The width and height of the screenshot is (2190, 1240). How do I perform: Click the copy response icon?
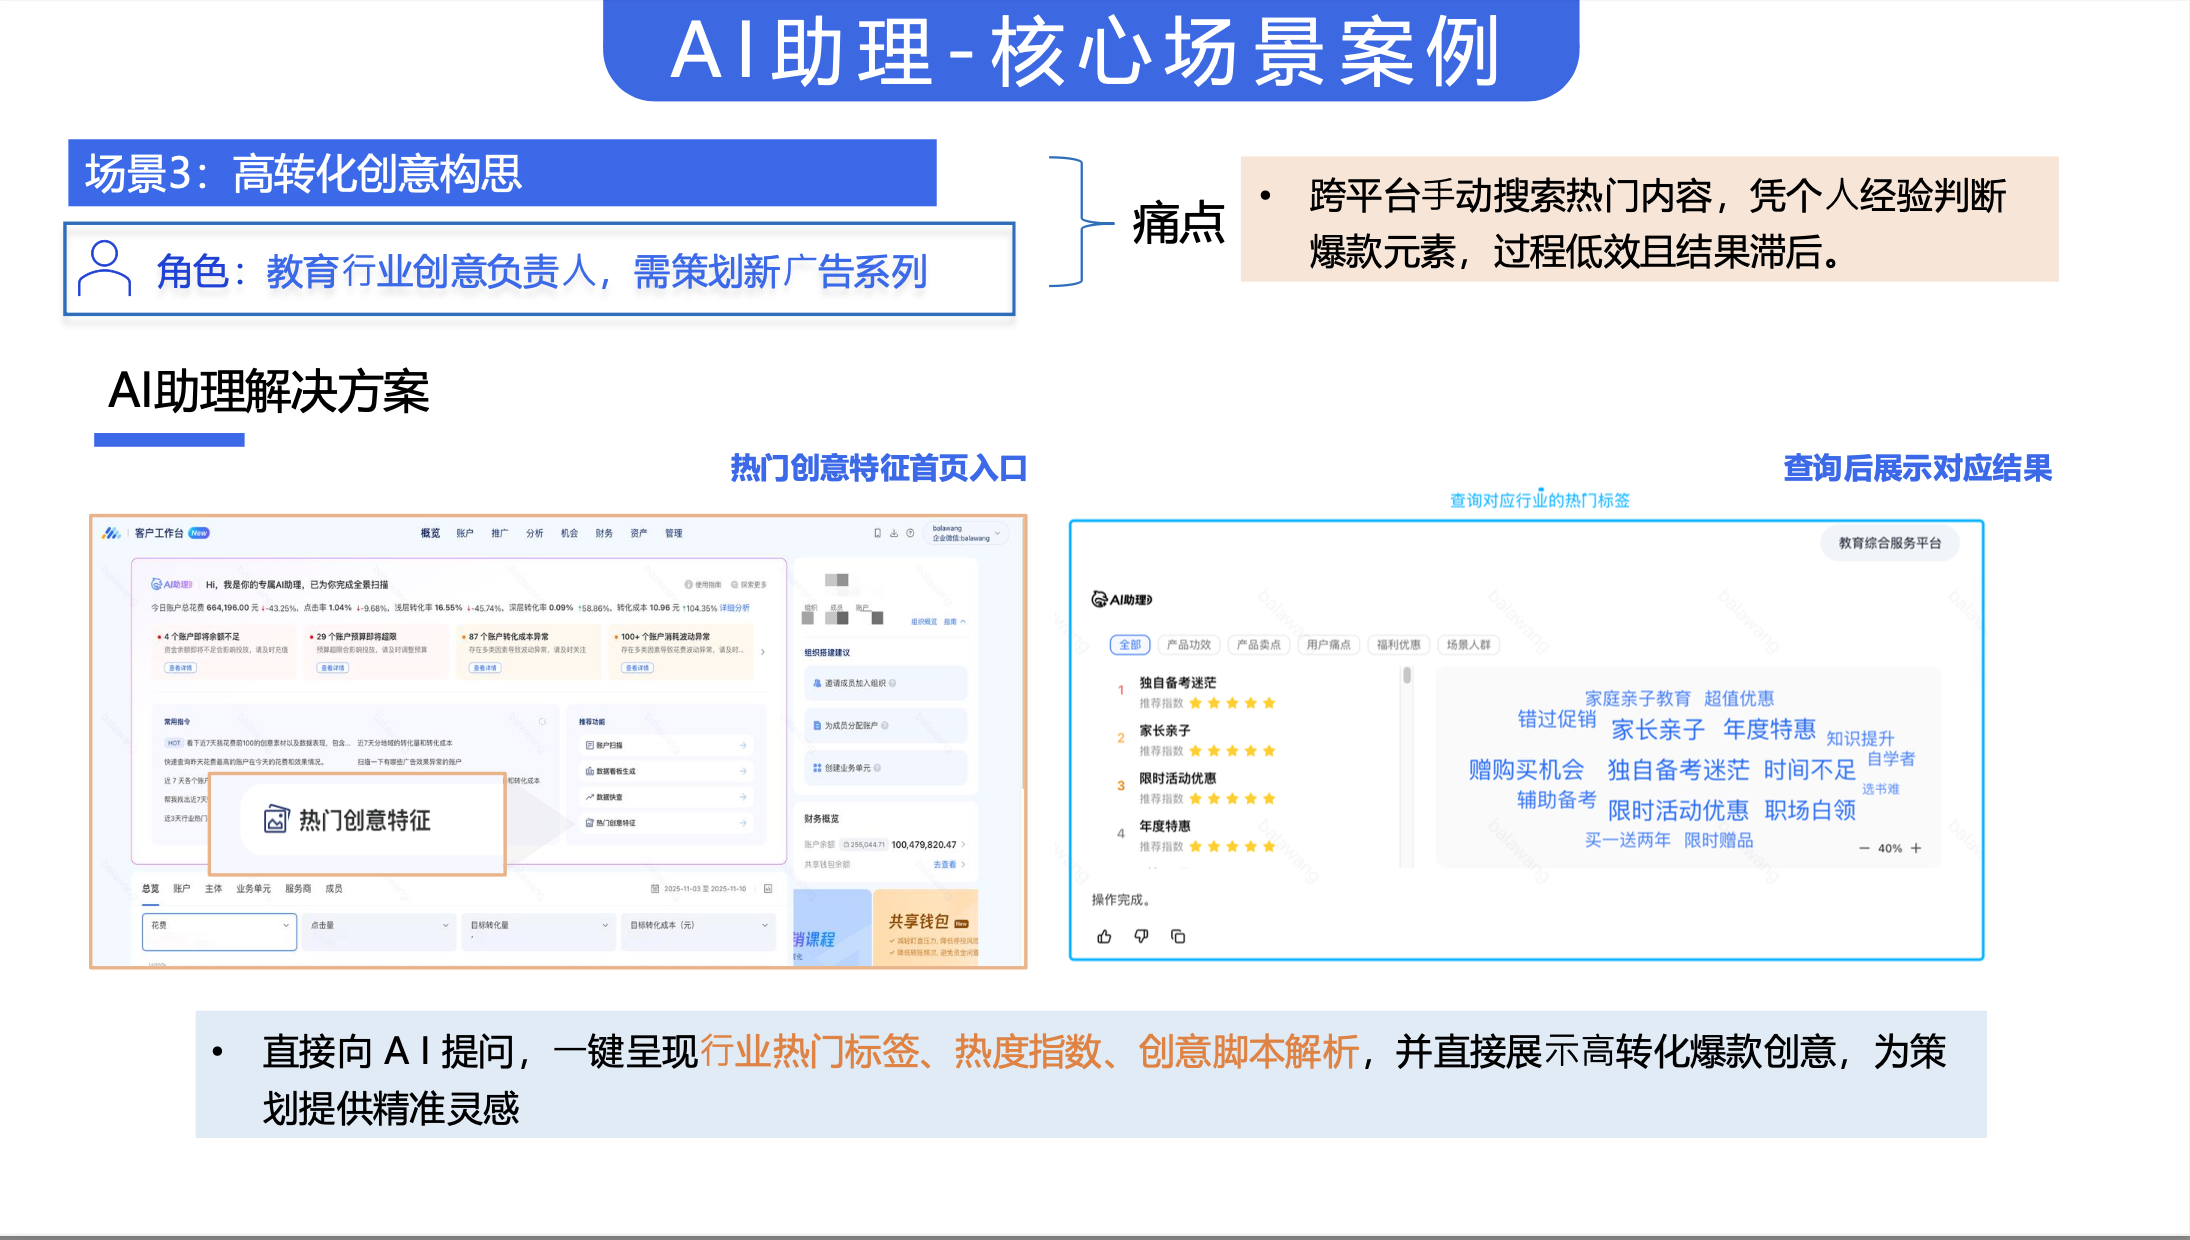[x=1178, y=937]
